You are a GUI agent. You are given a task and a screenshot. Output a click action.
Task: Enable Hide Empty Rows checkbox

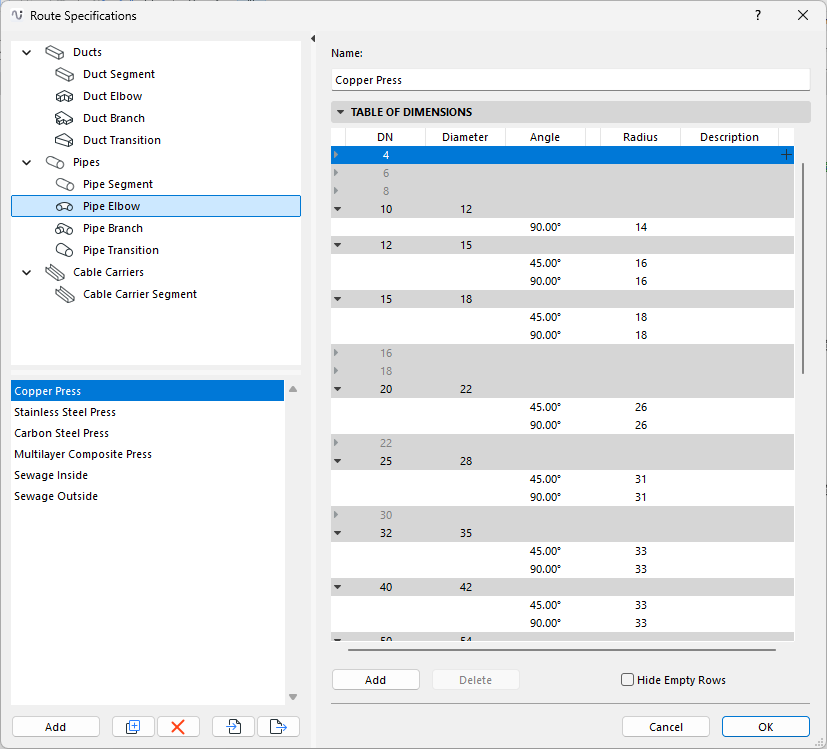628,680
